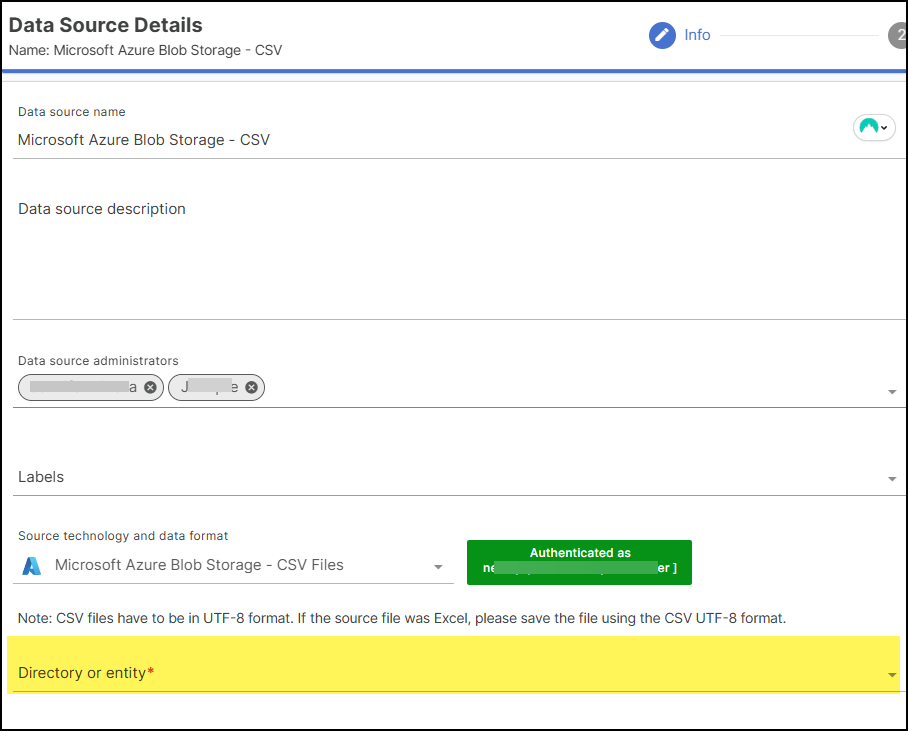This screenshot has height=731, width=908.
Task: Click the Azure logo icon
Action: click(31, 566)
